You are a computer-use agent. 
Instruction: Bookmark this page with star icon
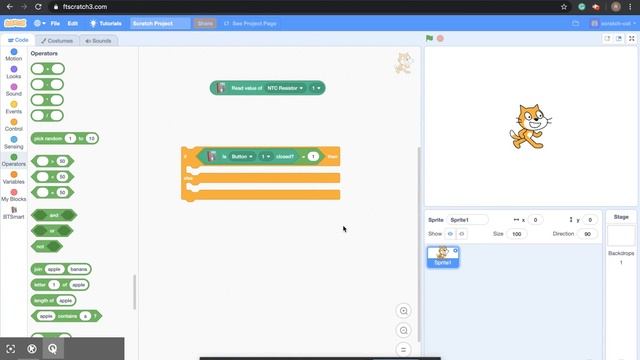point(564,7)
